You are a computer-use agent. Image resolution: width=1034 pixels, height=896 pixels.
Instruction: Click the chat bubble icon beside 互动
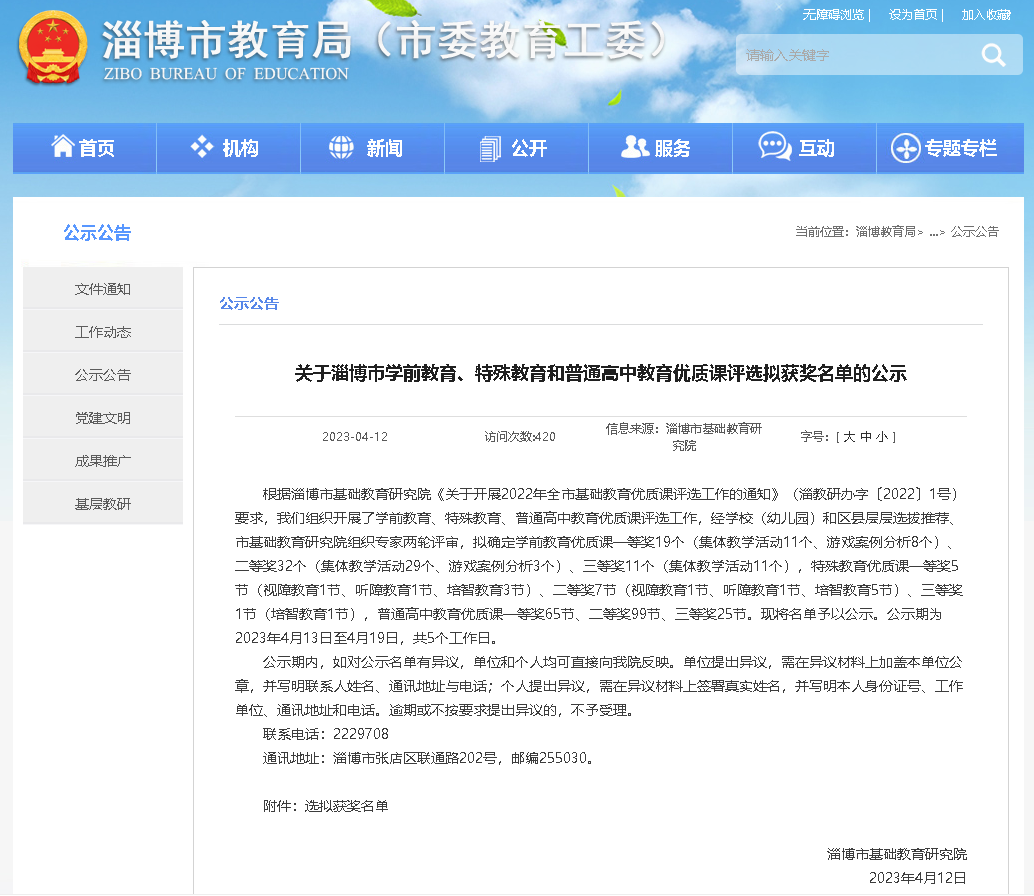point(774,146)
